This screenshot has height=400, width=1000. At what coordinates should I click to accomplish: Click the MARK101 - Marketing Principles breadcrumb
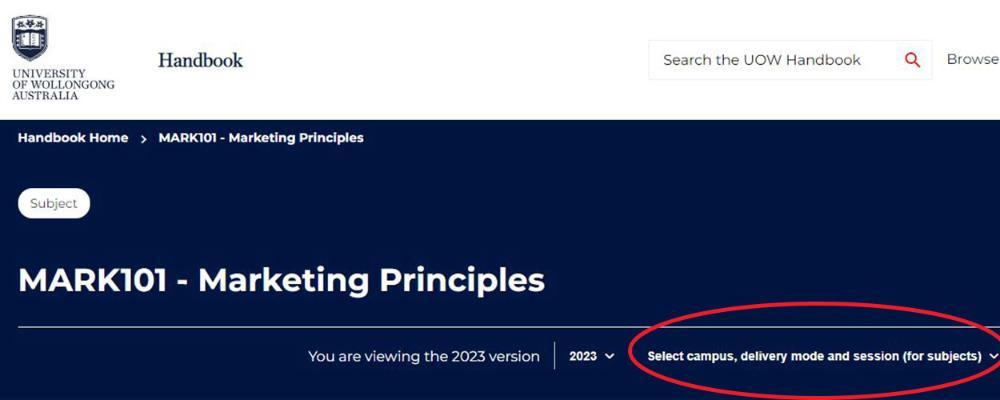coord(261,138)
